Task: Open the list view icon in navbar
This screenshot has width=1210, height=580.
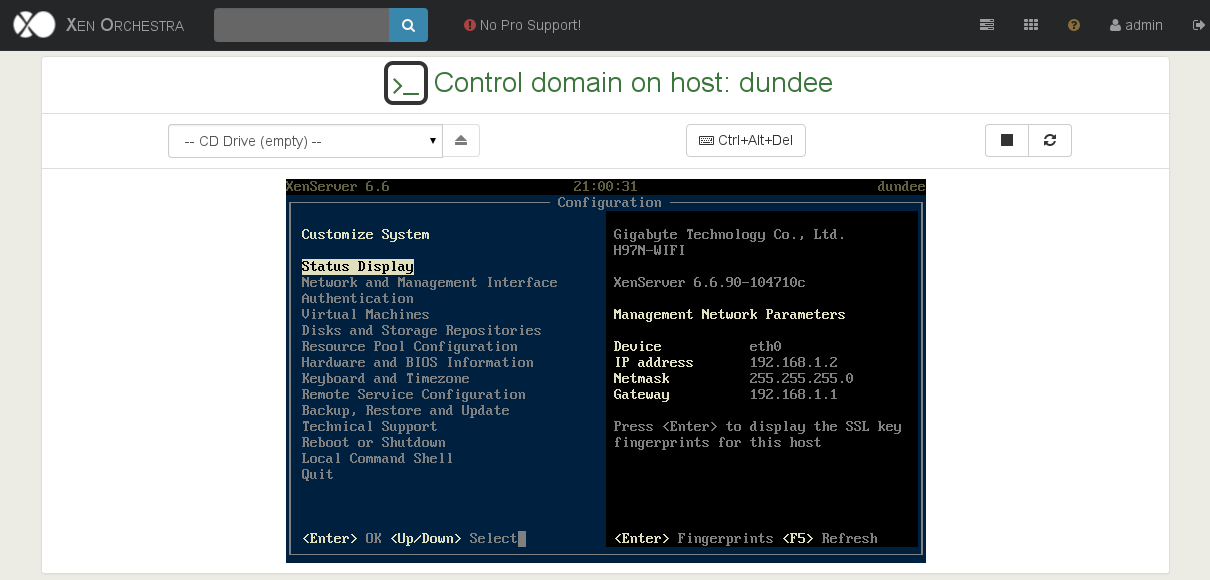Action: pos(987,25)
